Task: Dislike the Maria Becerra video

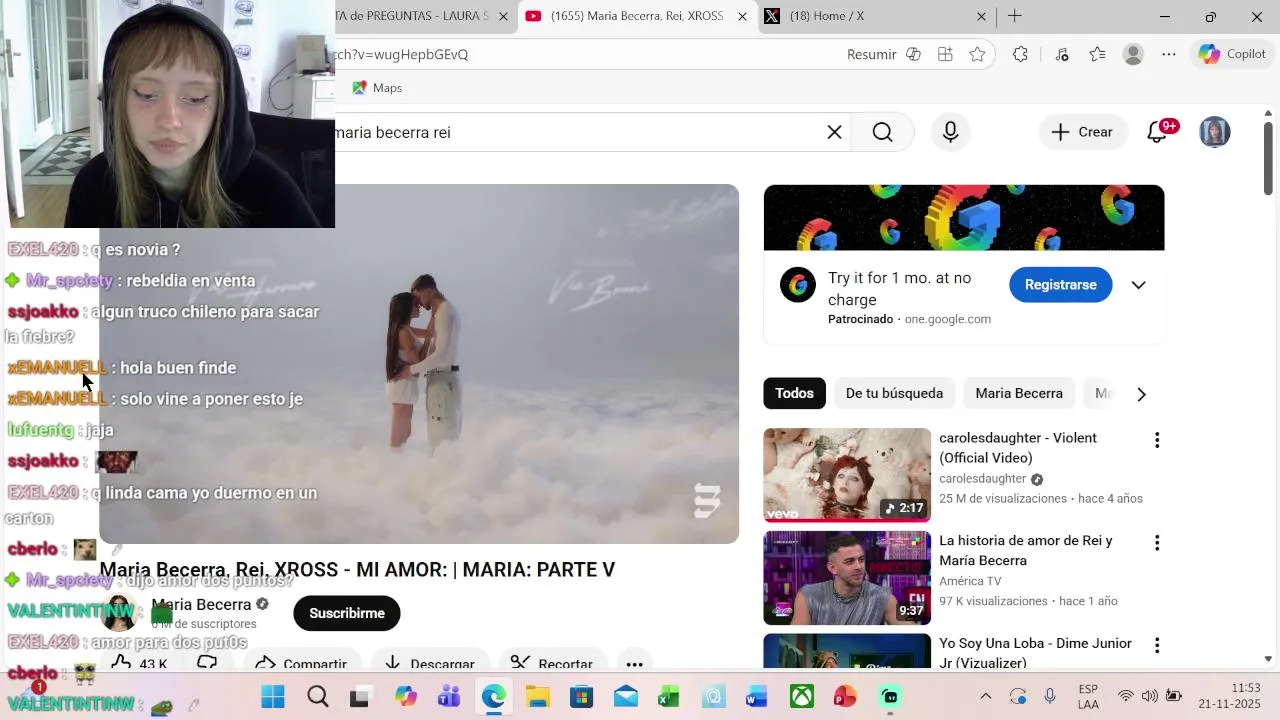Action: [207, 661]
